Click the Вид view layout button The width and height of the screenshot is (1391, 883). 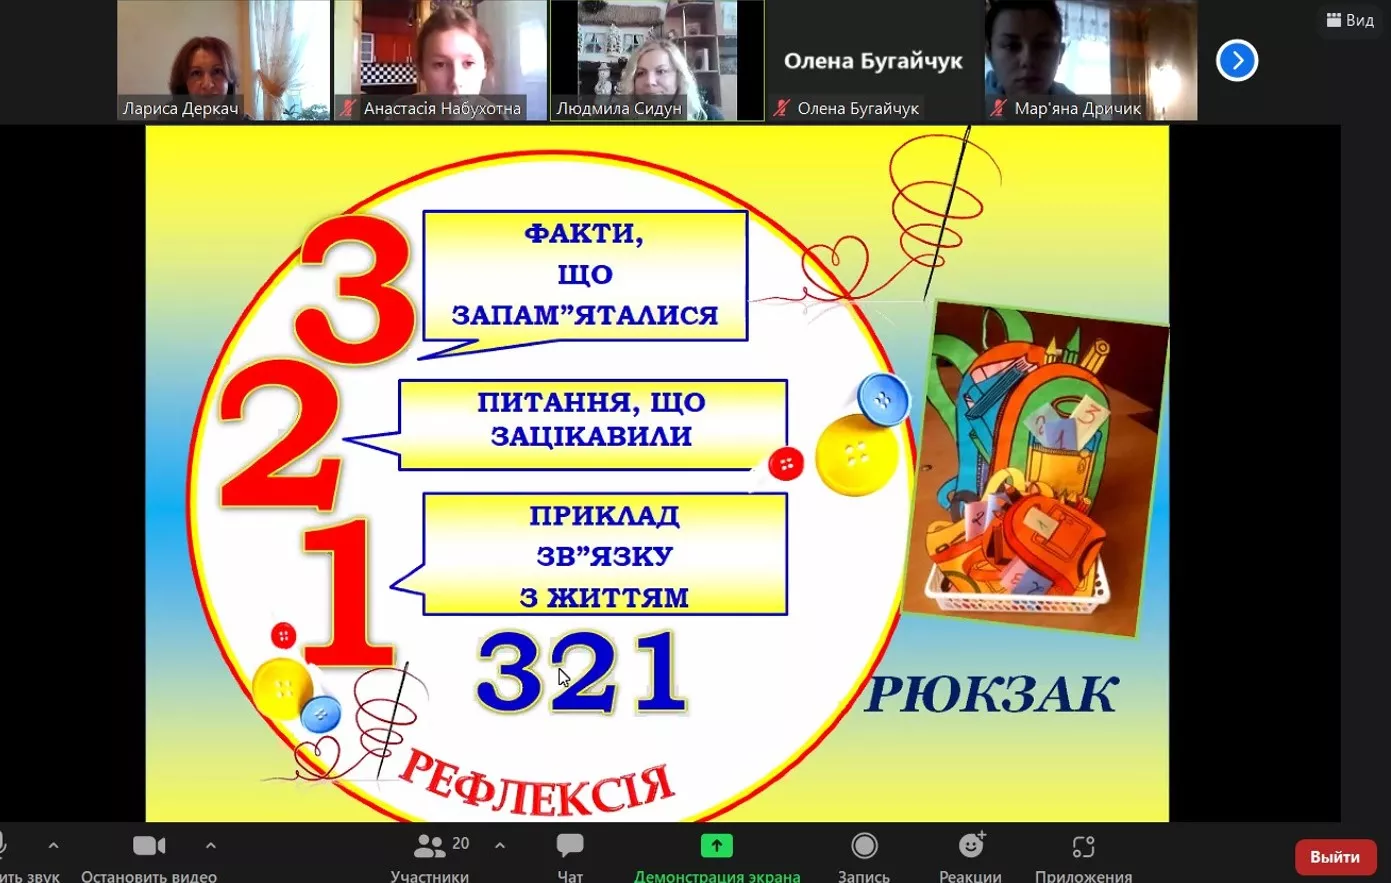coord(1349,19)
